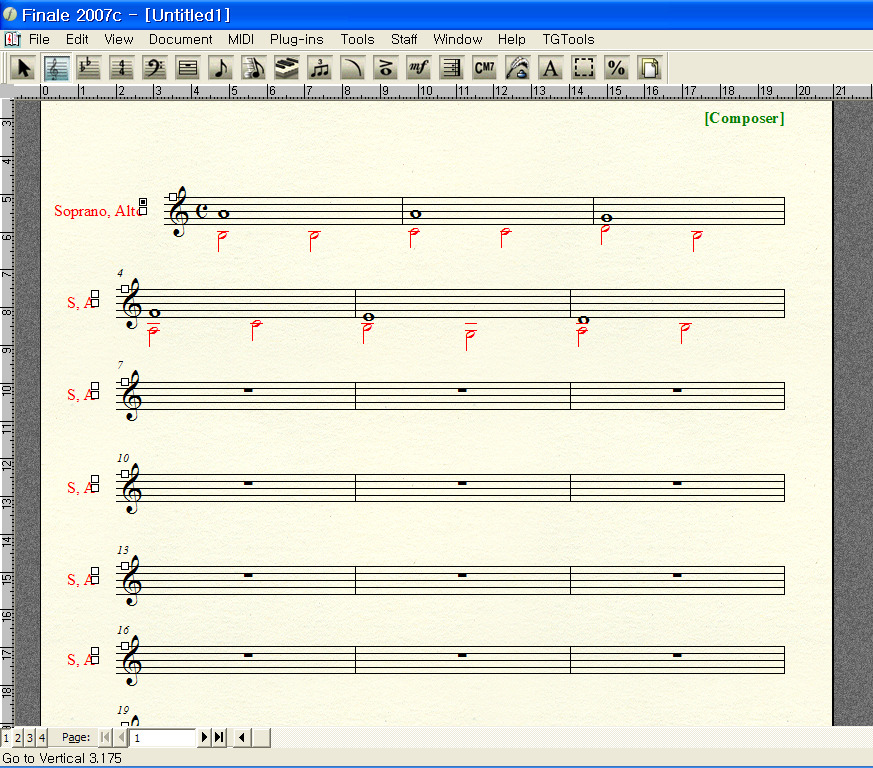
Task: Select the Simple Entry note tool
Action: (x=221, y=68)
